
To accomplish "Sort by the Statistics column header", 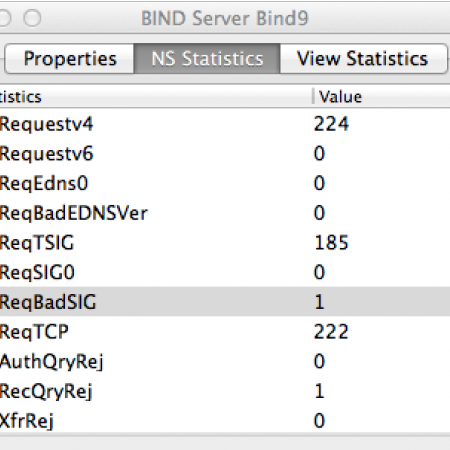I will coord(156,97).
